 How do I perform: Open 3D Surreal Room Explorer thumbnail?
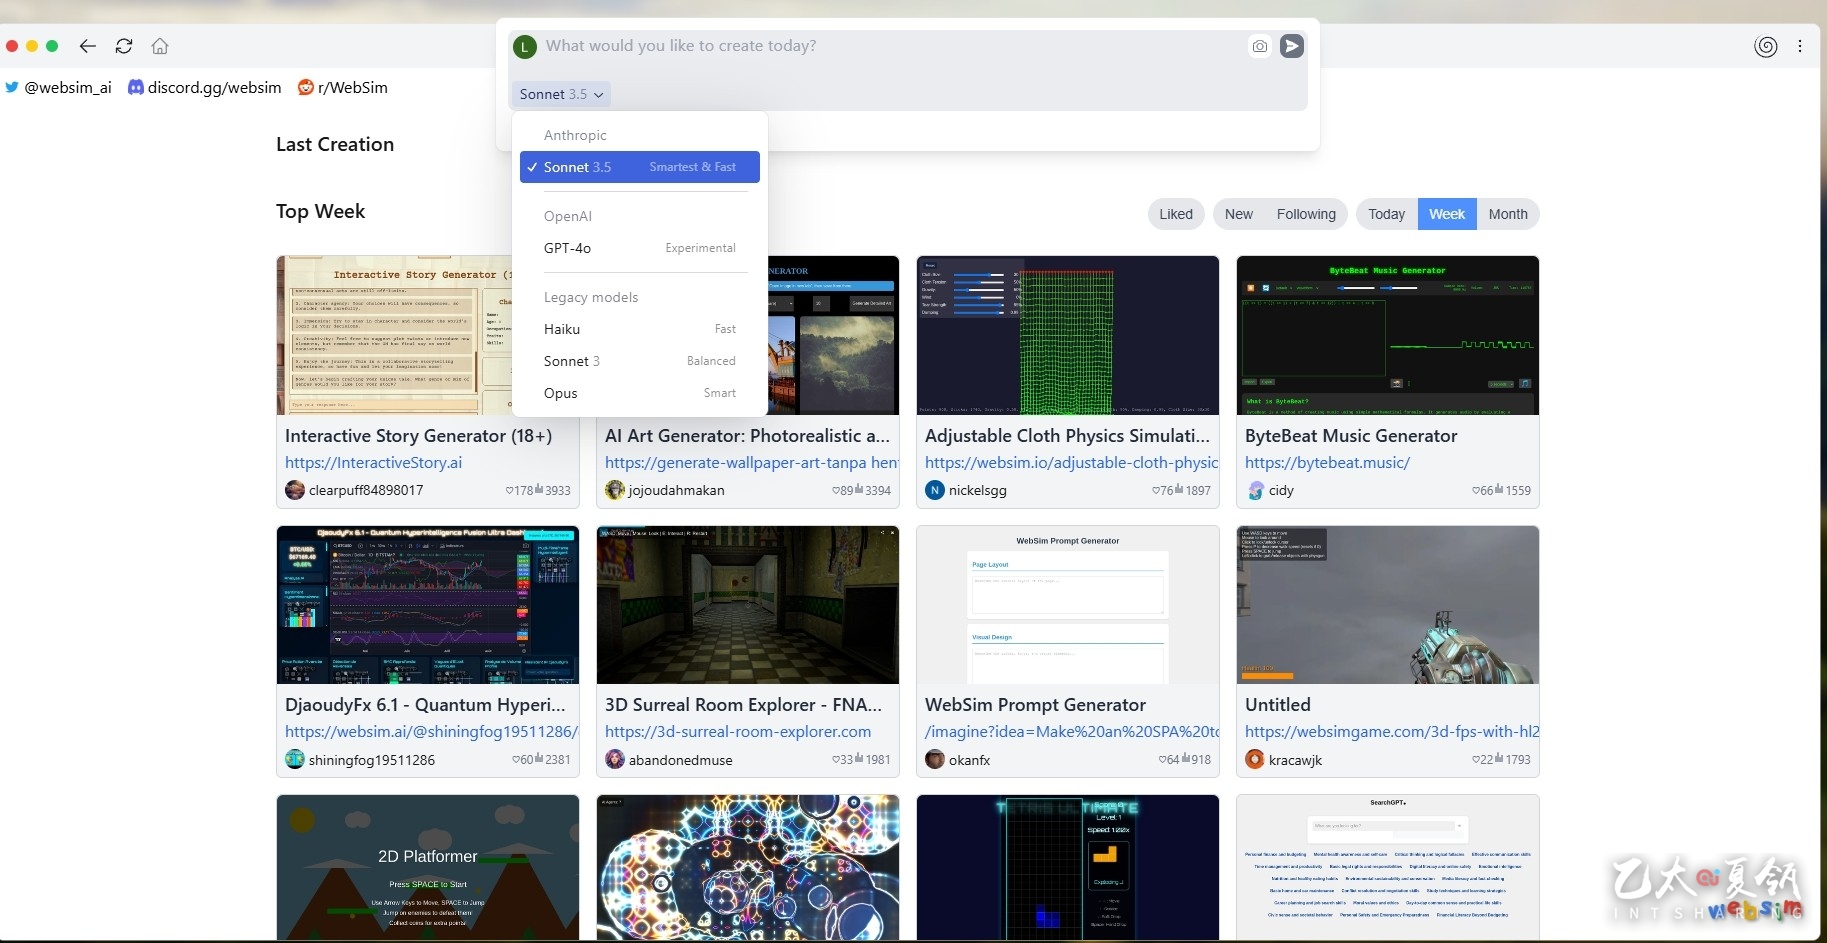(748, 605)
